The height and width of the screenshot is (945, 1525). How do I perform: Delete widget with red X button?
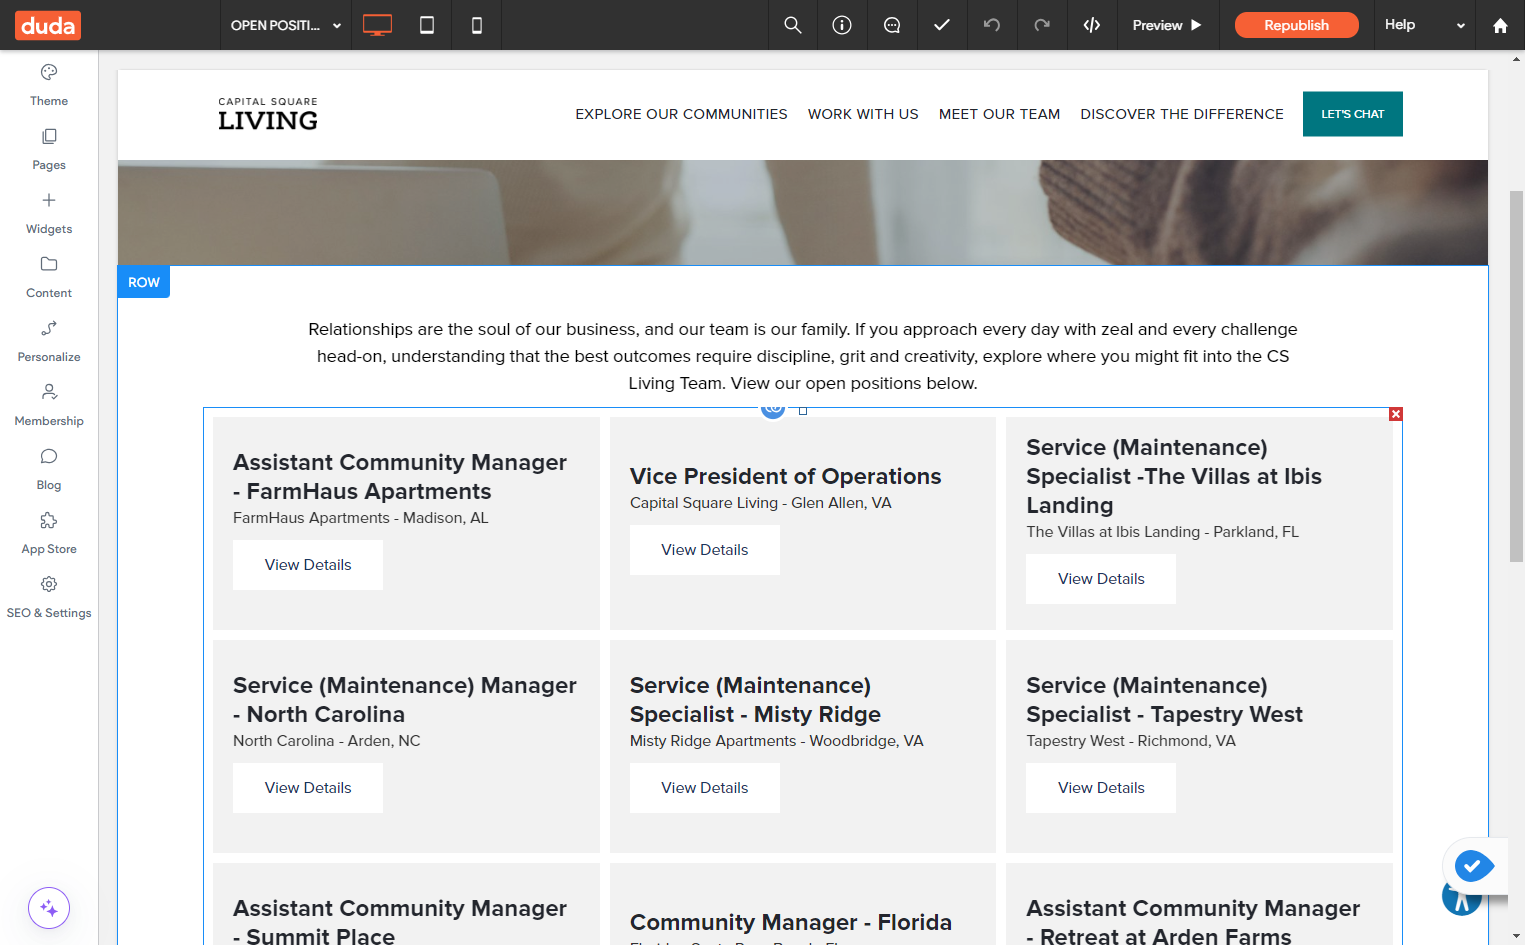1396,414
